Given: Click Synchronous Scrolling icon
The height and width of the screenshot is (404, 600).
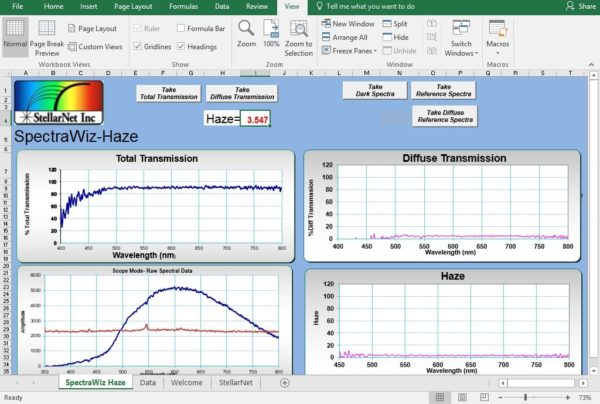Looking at the screenshot, I should tap(432, 37).
